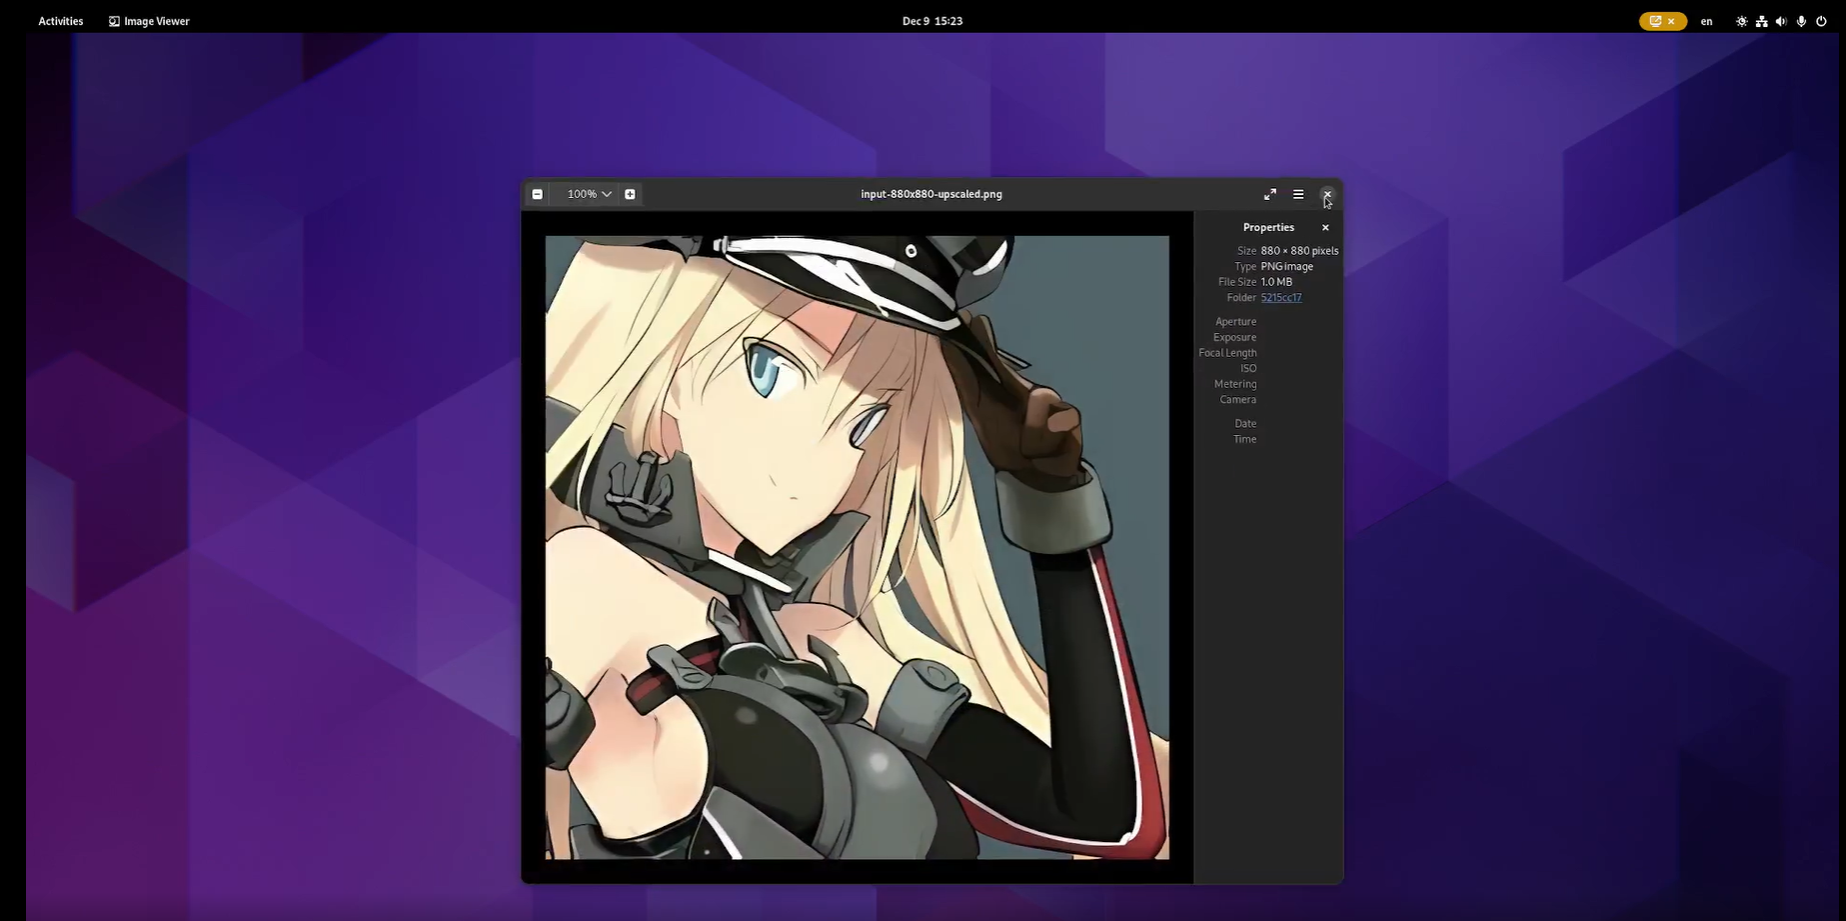Click the zoom out minus icon

click(x=537, y=194)
